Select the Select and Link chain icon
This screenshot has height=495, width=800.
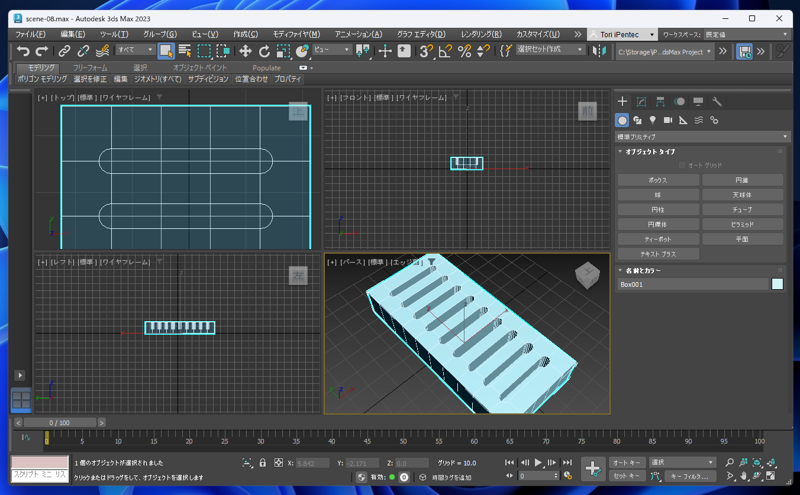pyautogui.click(x=64, y=51)
